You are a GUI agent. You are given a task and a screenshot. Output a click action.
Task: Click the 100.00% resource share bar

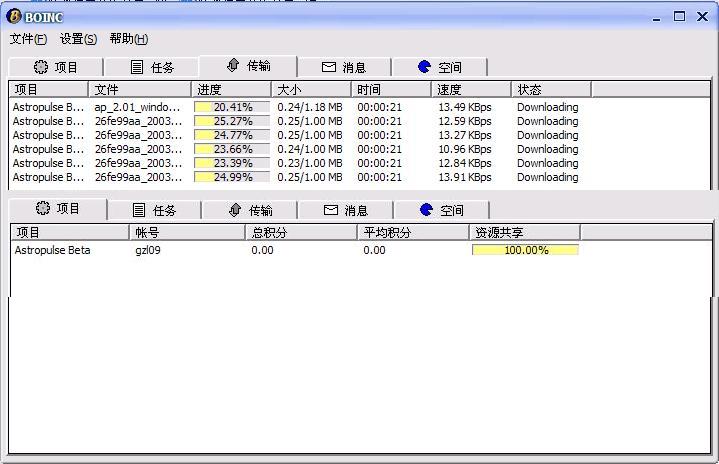point(525,250)
